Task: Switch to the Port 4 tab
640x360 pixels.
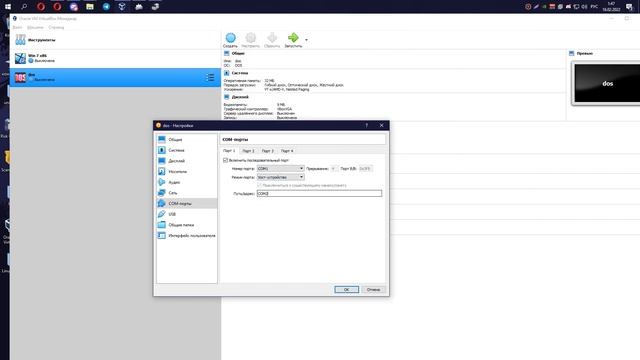Action: pyautogui.click(x=287, y=151)
